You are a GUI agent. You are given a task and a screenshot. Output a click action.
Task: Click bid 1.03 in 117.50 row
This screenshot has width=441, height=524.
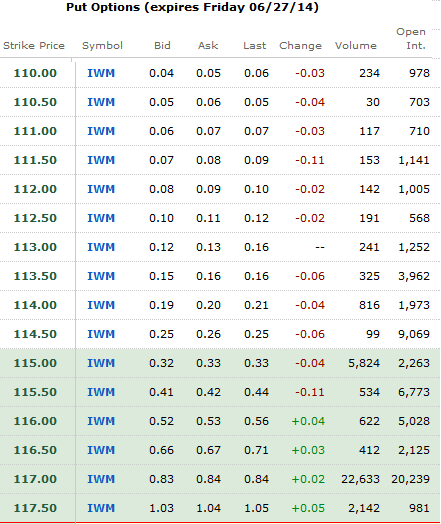pos(161,508)
